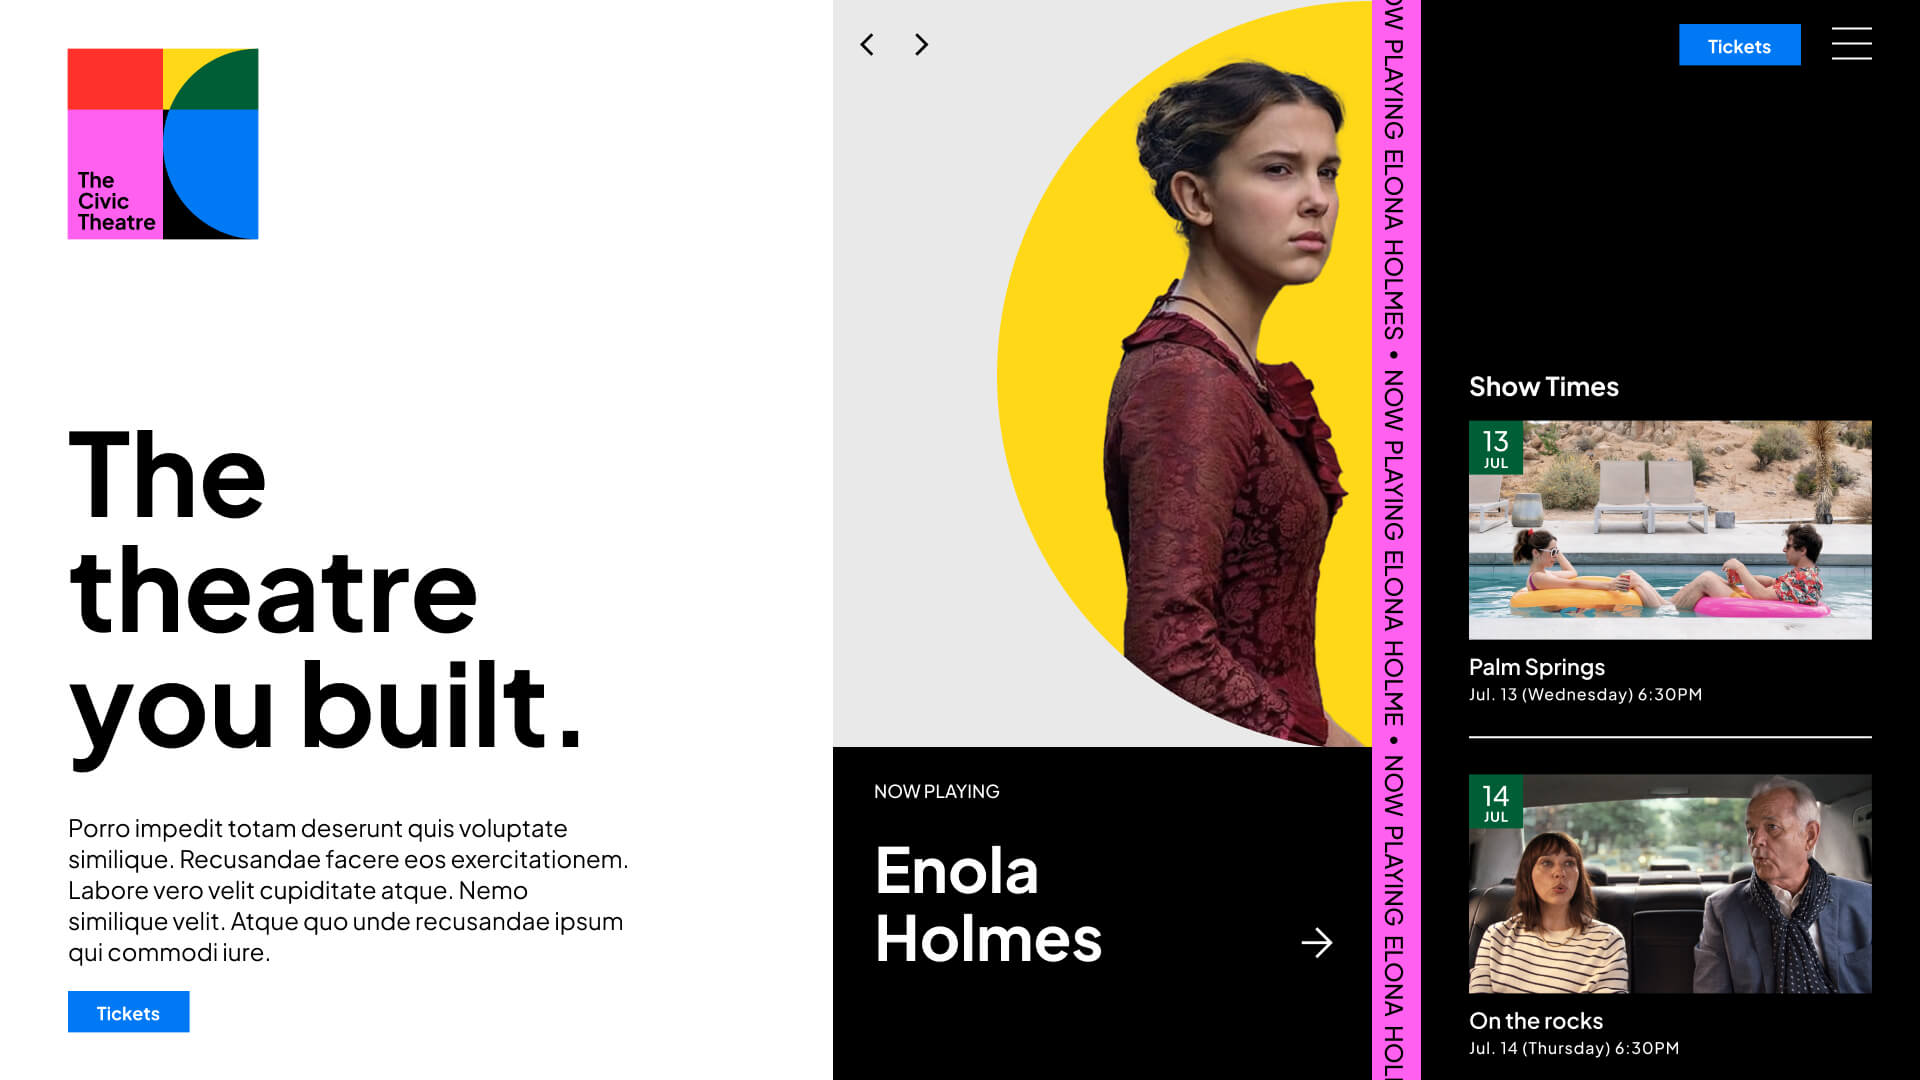Go to previous slide with left chevron

coord(867,45)
